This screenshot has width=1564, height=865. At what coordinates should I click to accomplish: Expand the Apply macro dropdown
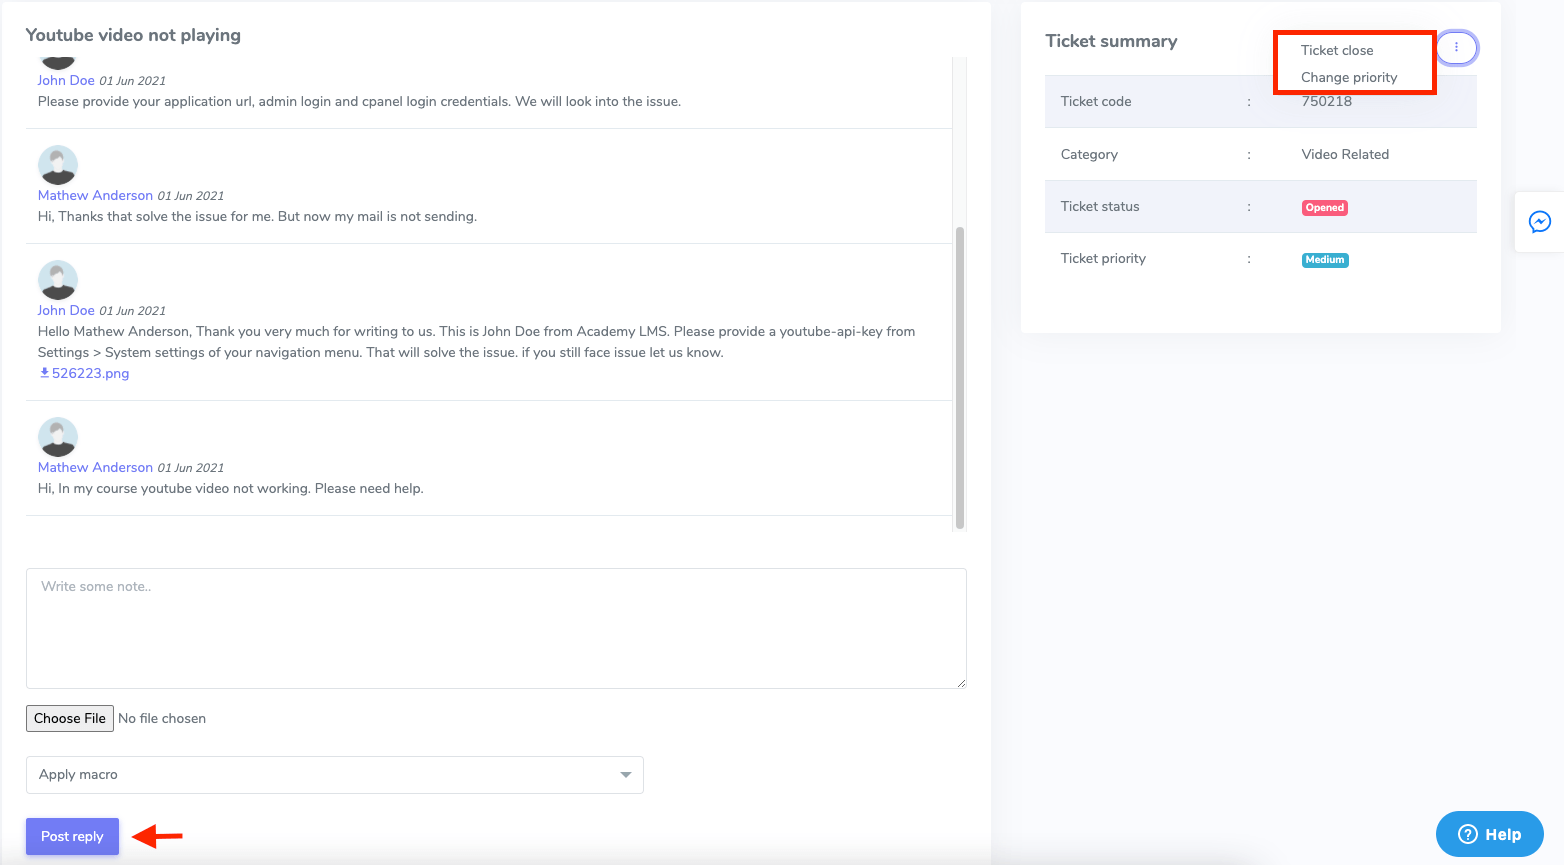(x=334, y=775)
